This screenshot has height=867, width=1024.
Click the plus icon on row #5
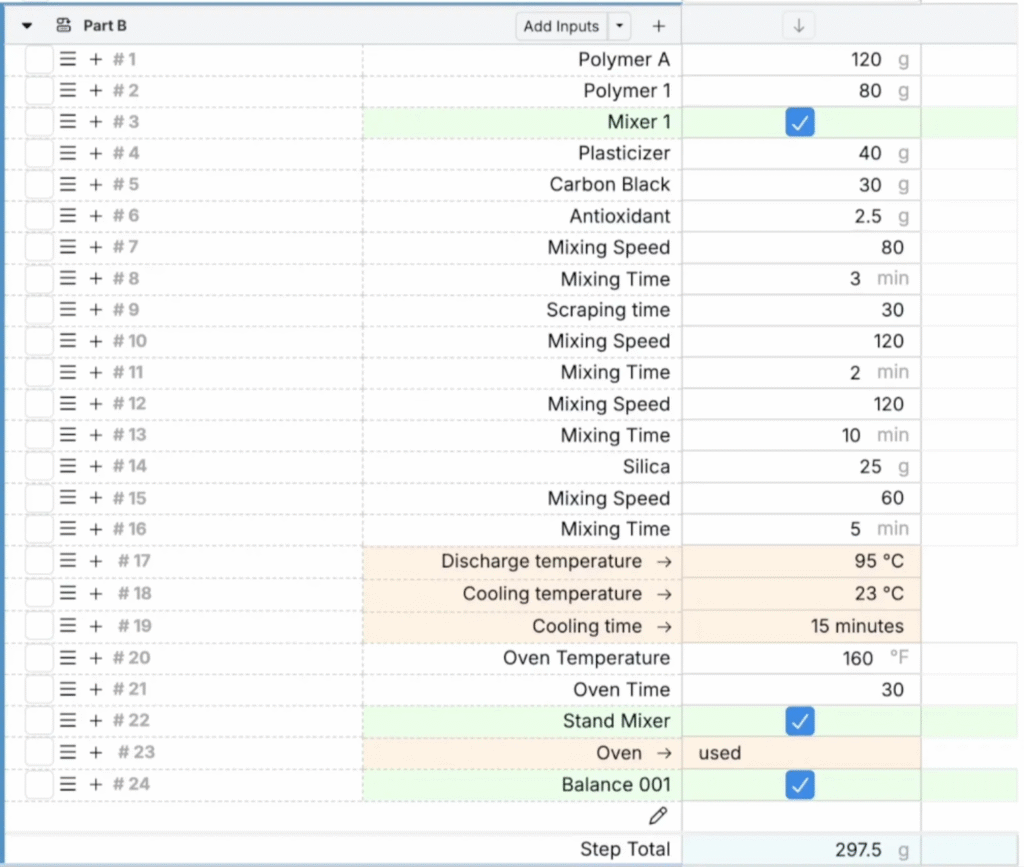pos(96,185)
